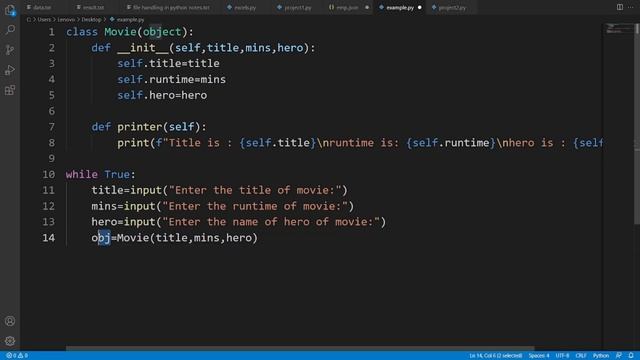The height and width of the screenshot is (360, 640).
Task: Click "Enter the title of movie:" string
Action: coord(255,190)
